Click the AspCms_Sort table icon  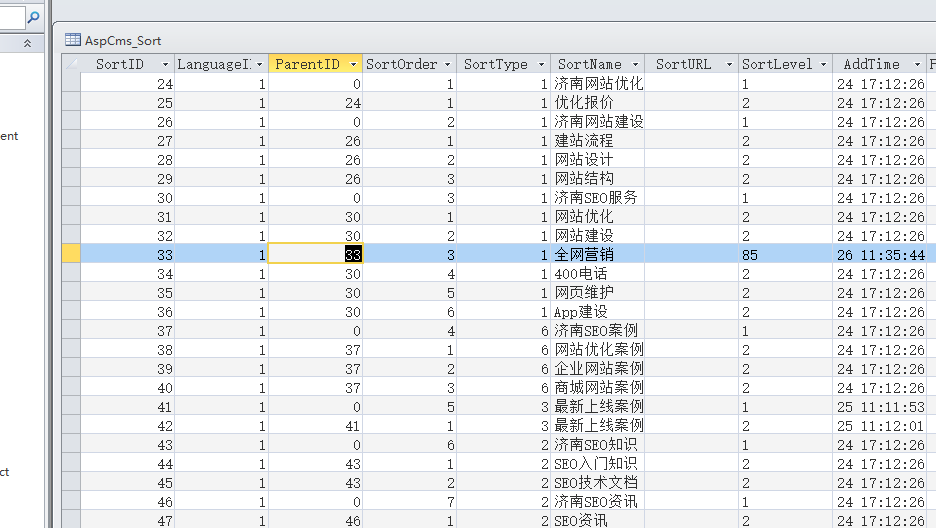72,40
